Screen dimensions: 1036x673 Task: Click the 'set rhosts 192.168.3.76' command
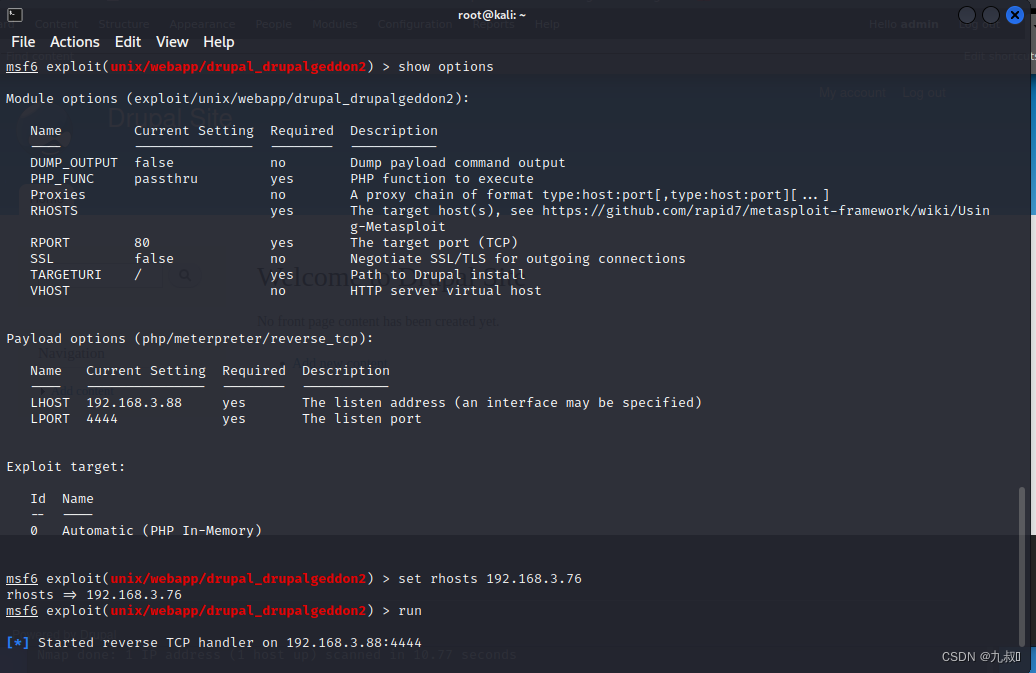tap(490, 579)
